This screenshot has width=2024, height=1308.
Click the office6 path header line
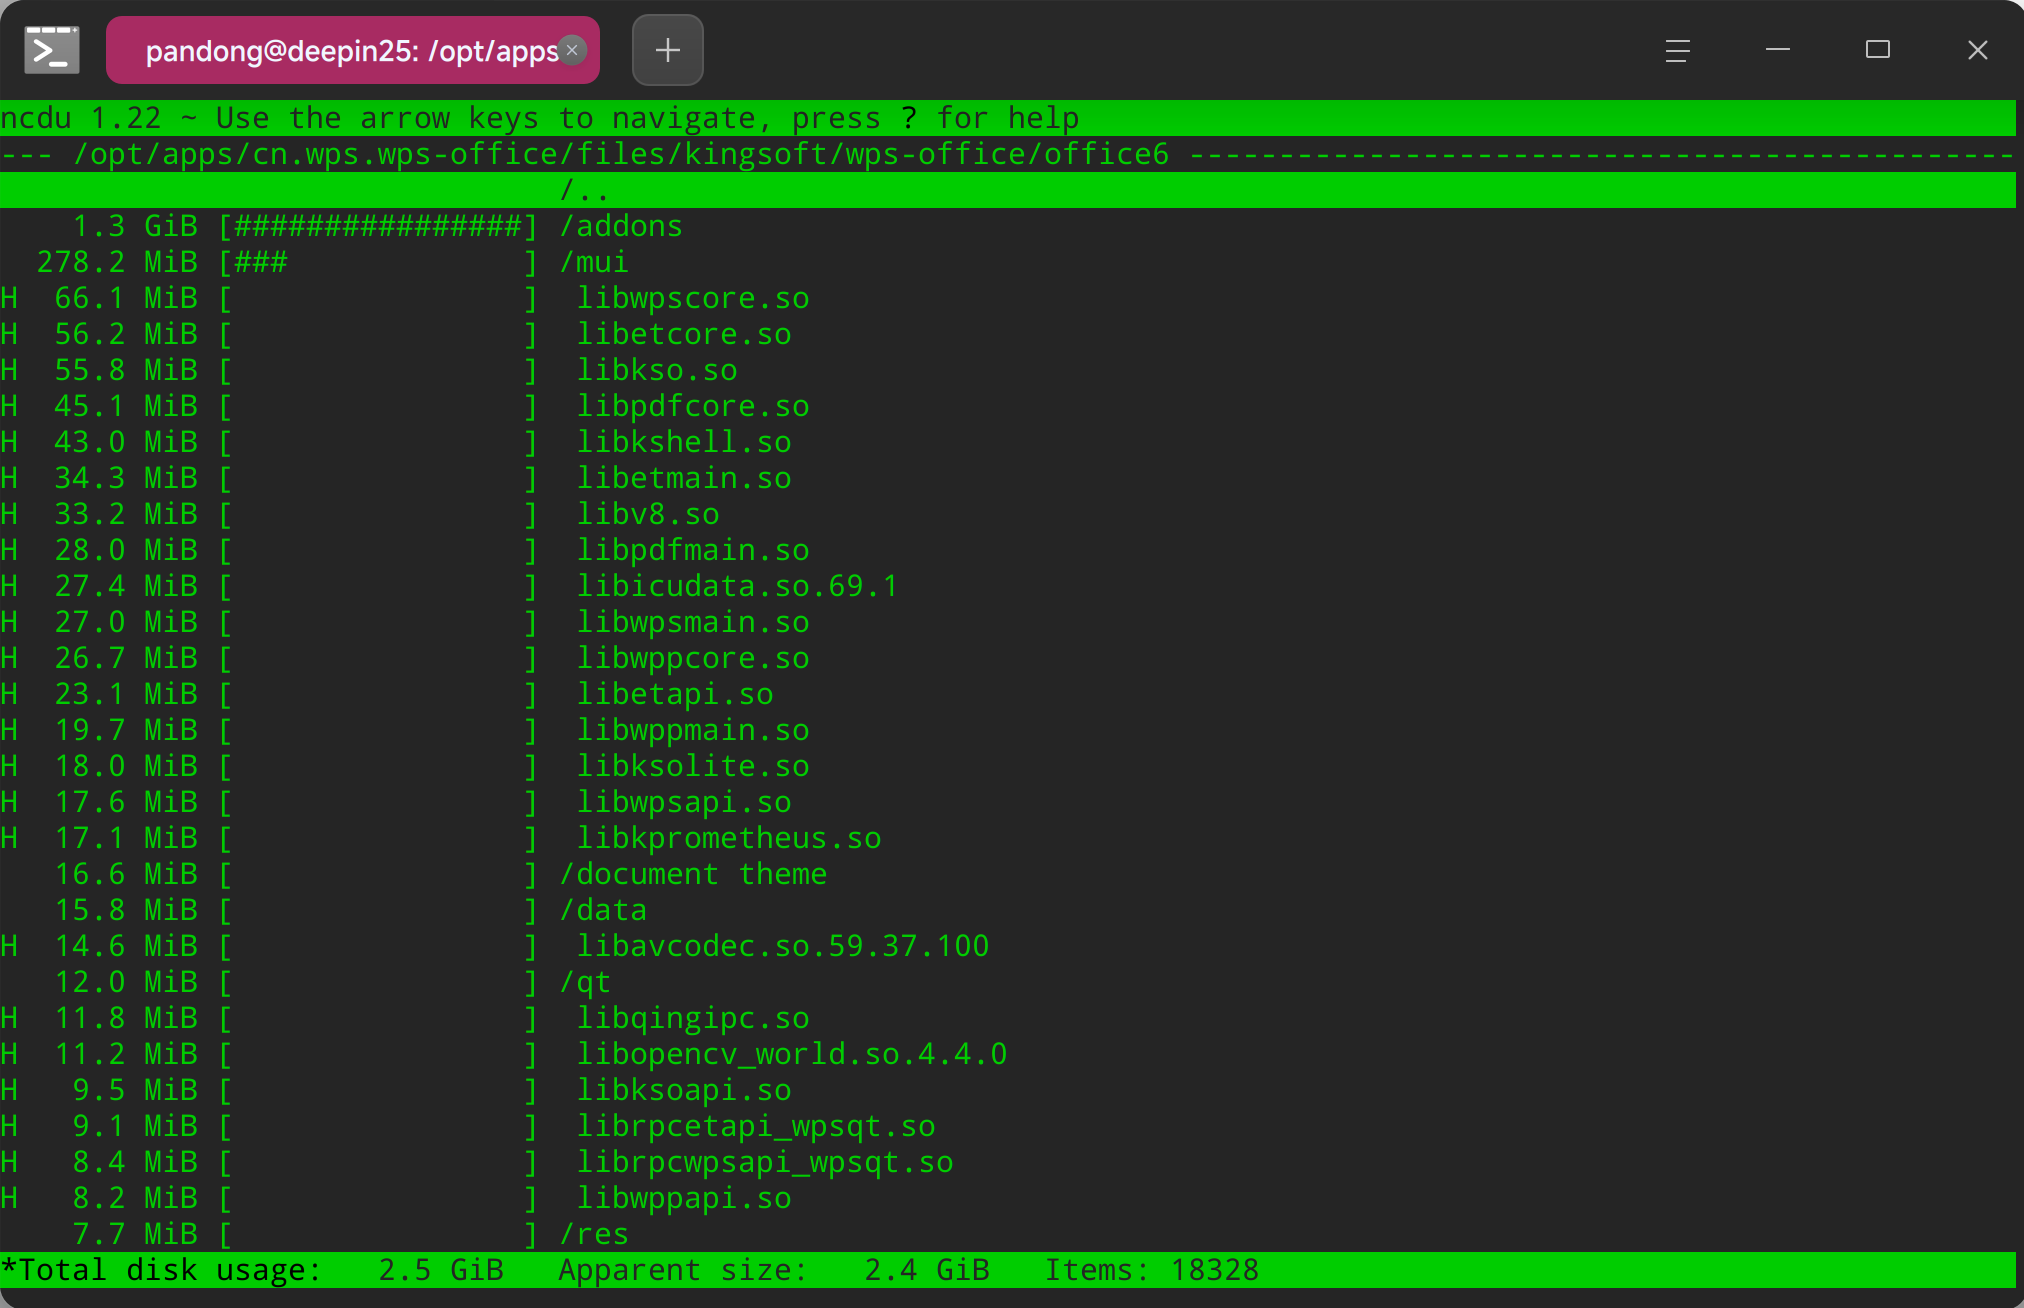(x=1008, y=154)
